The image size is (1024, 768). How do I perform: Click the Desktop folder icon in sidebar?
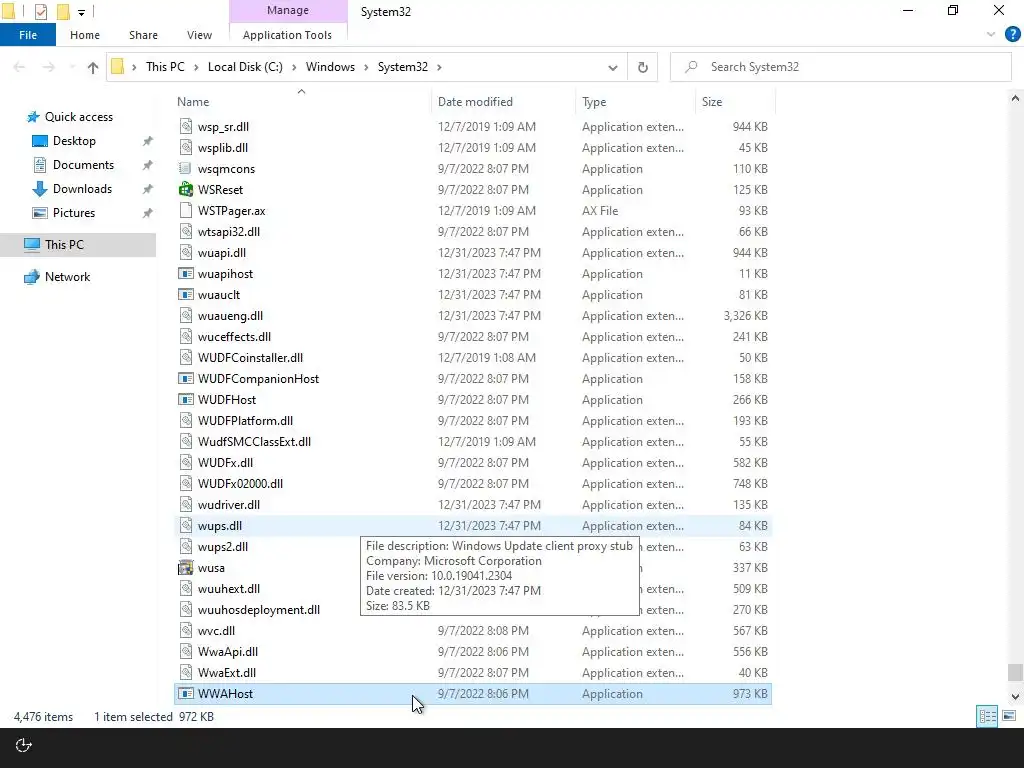[x=40, y=141]
